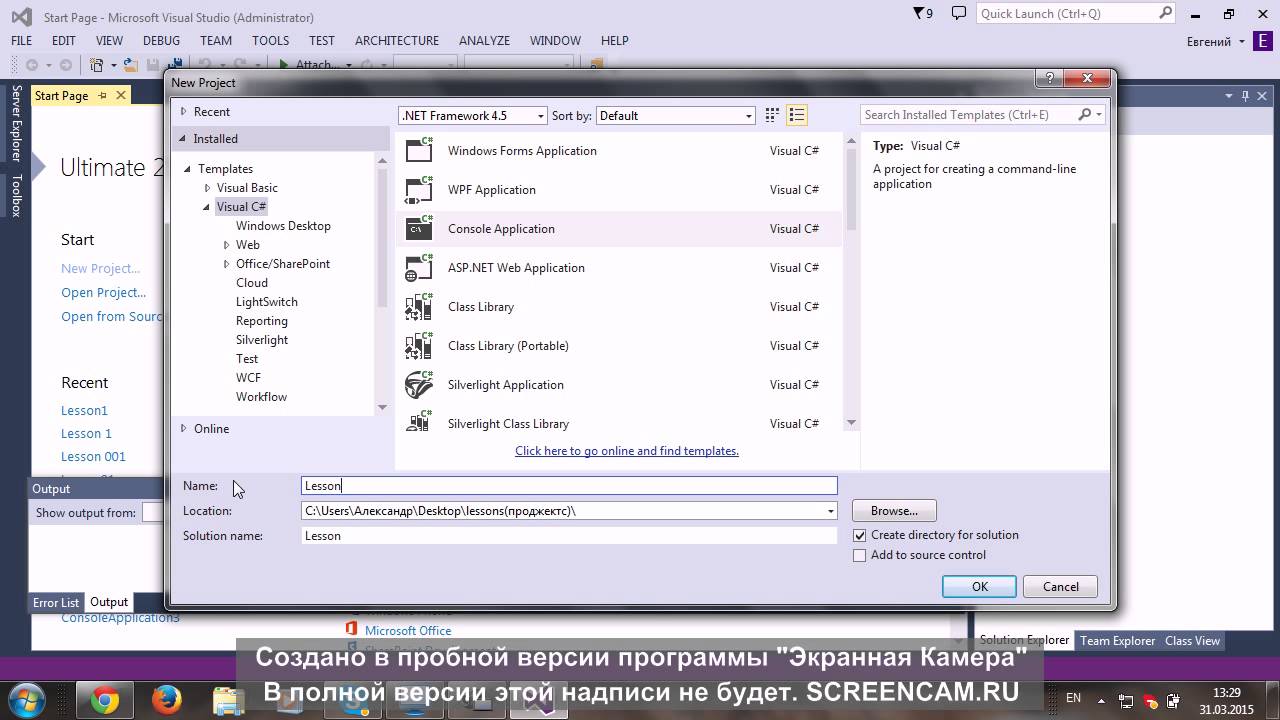Select the Windows Forms Application template icon
The image size is (1280, 720).
point(419,150)
